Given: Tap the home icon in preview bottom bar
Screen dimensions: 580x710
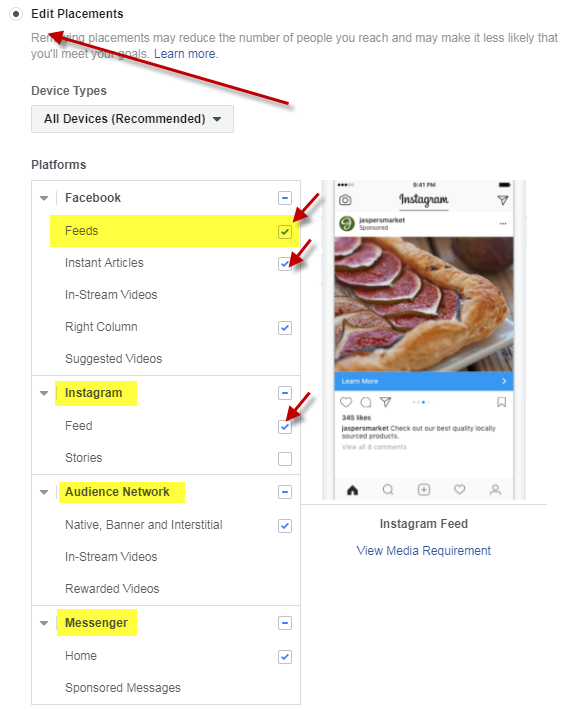Looking at the screenshot, I should [352, 490].
